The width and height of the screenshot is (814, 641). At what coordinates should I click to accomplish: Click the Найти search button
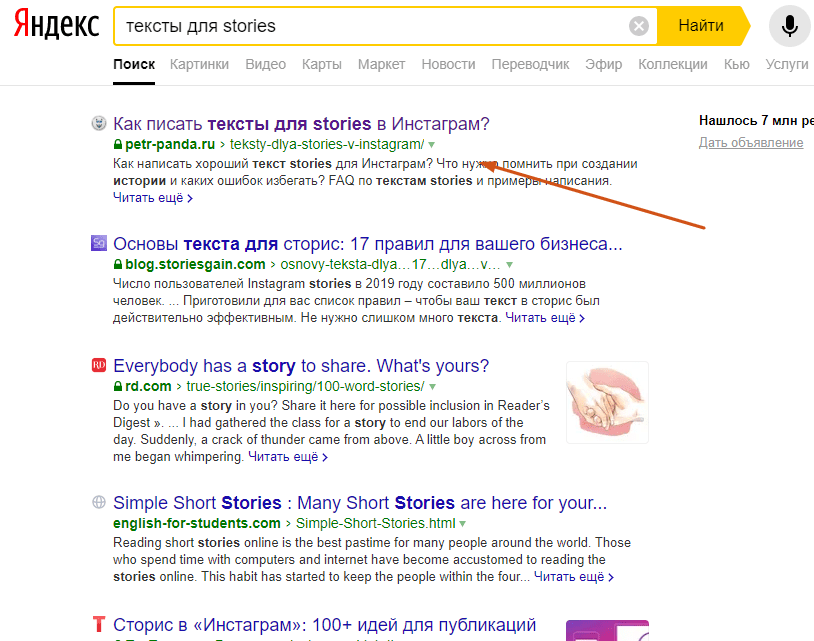point(701,25)
